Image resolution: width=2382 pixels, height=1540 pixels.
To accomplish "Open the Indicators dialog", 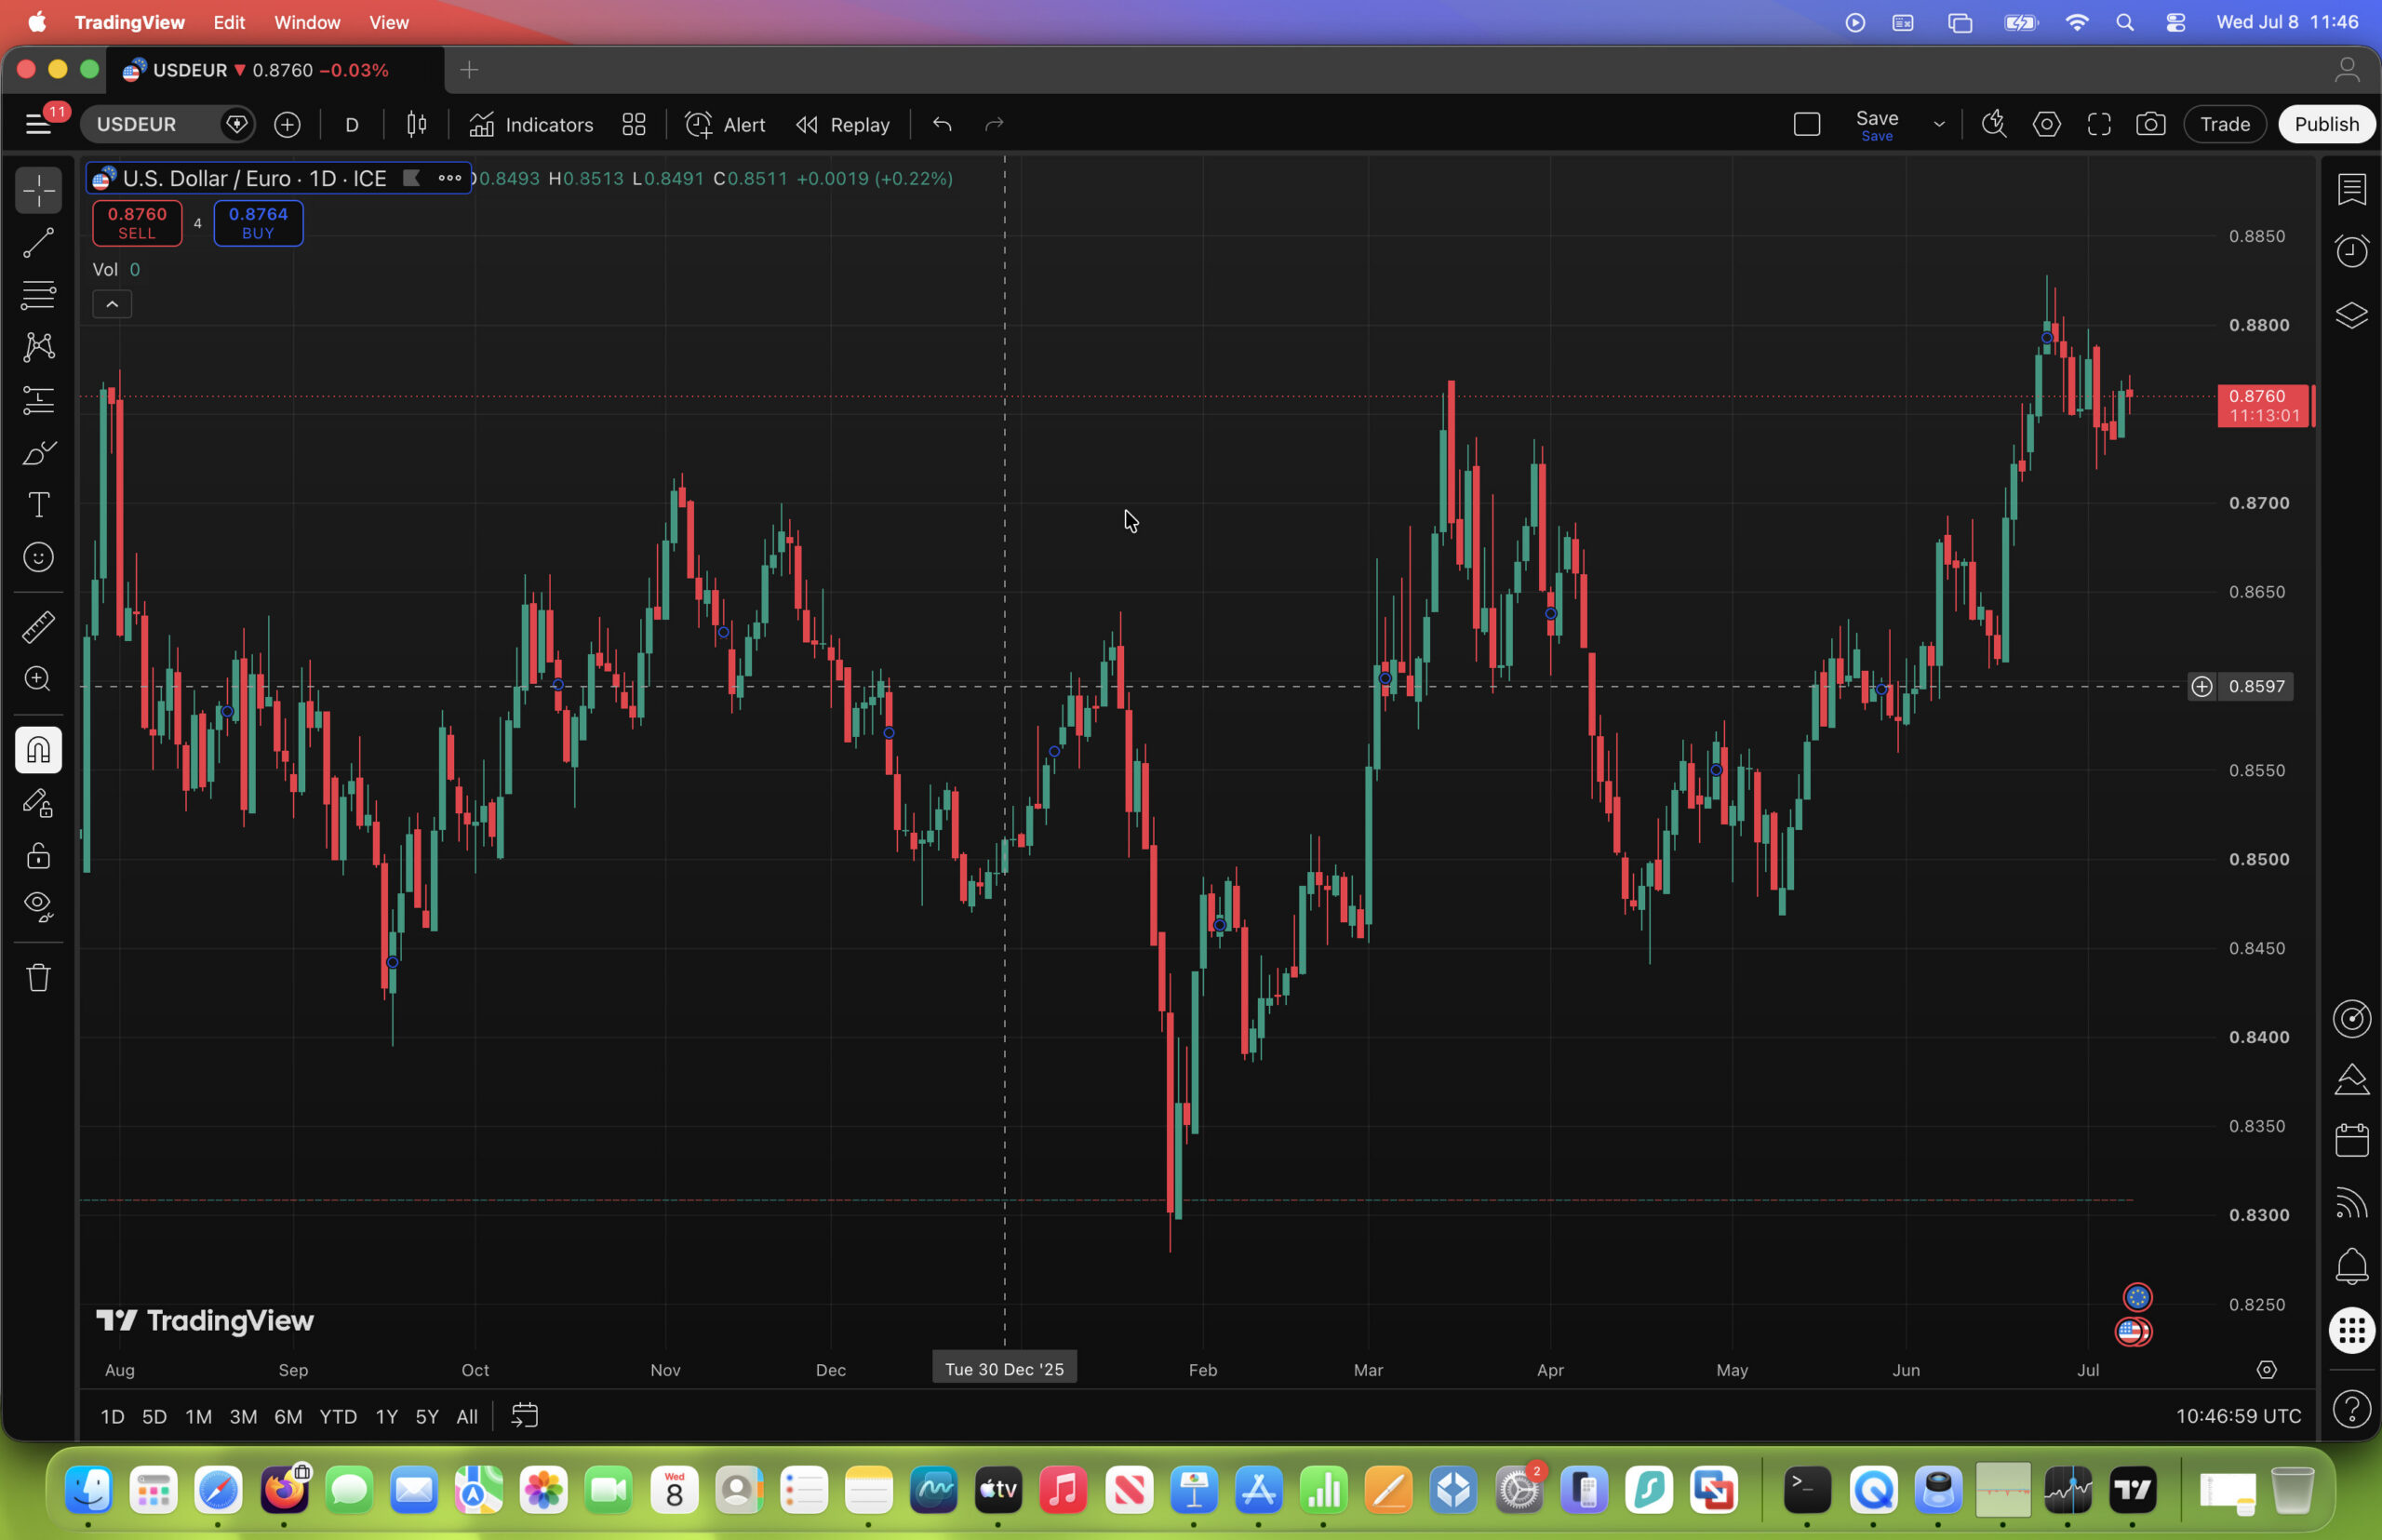I will (x=531, y=124).
